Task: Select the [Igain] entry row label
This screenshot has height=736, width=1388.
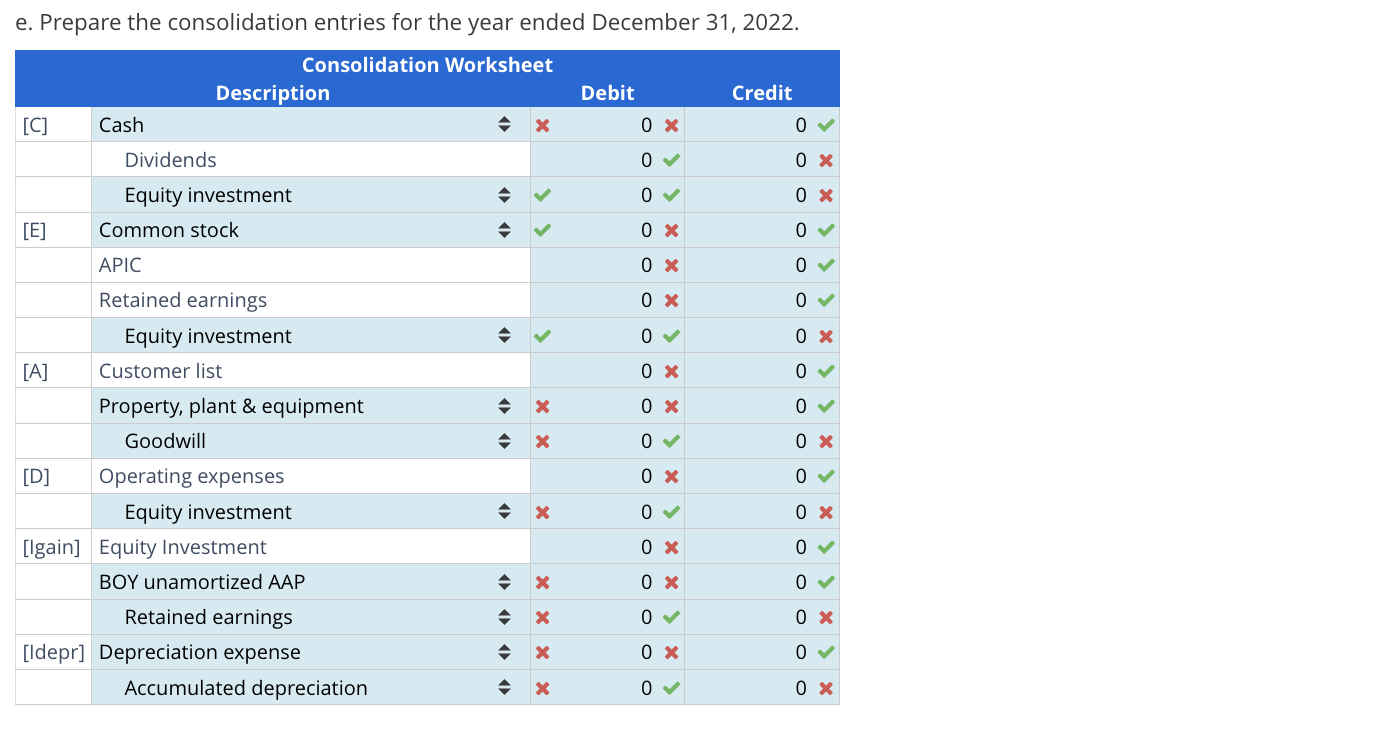Action: (52, 546)
